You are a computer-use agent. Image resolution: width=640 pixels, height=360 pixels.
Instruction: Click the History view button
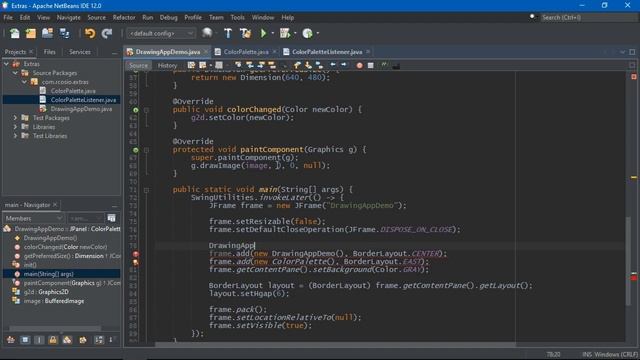167,65
